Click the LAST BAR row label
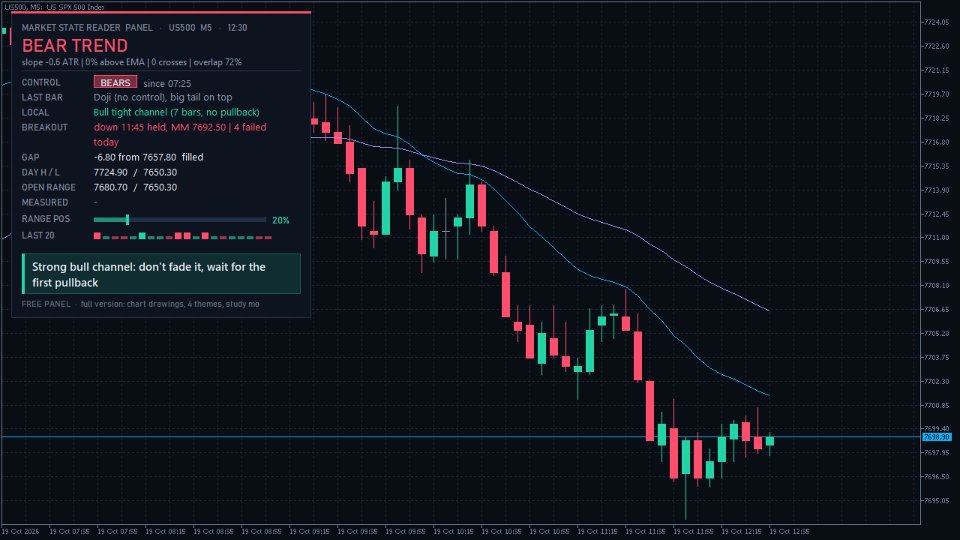The image size is (960, 540). click(42, 97)
